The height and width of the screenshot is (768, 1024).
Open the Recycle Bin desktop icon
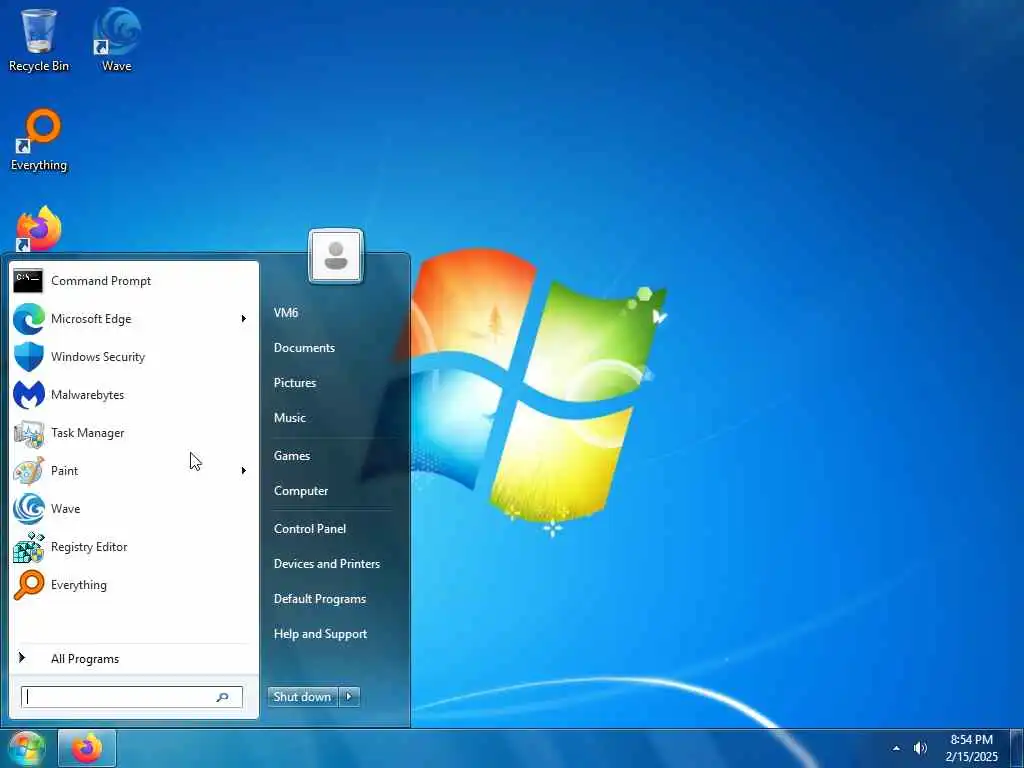tap(39, 39)
